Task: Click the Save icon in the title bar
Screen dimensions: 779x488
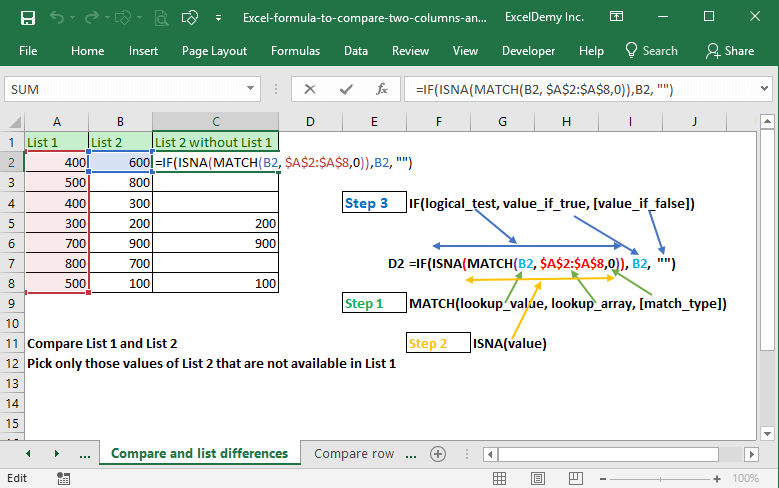Action: point(28,18)
